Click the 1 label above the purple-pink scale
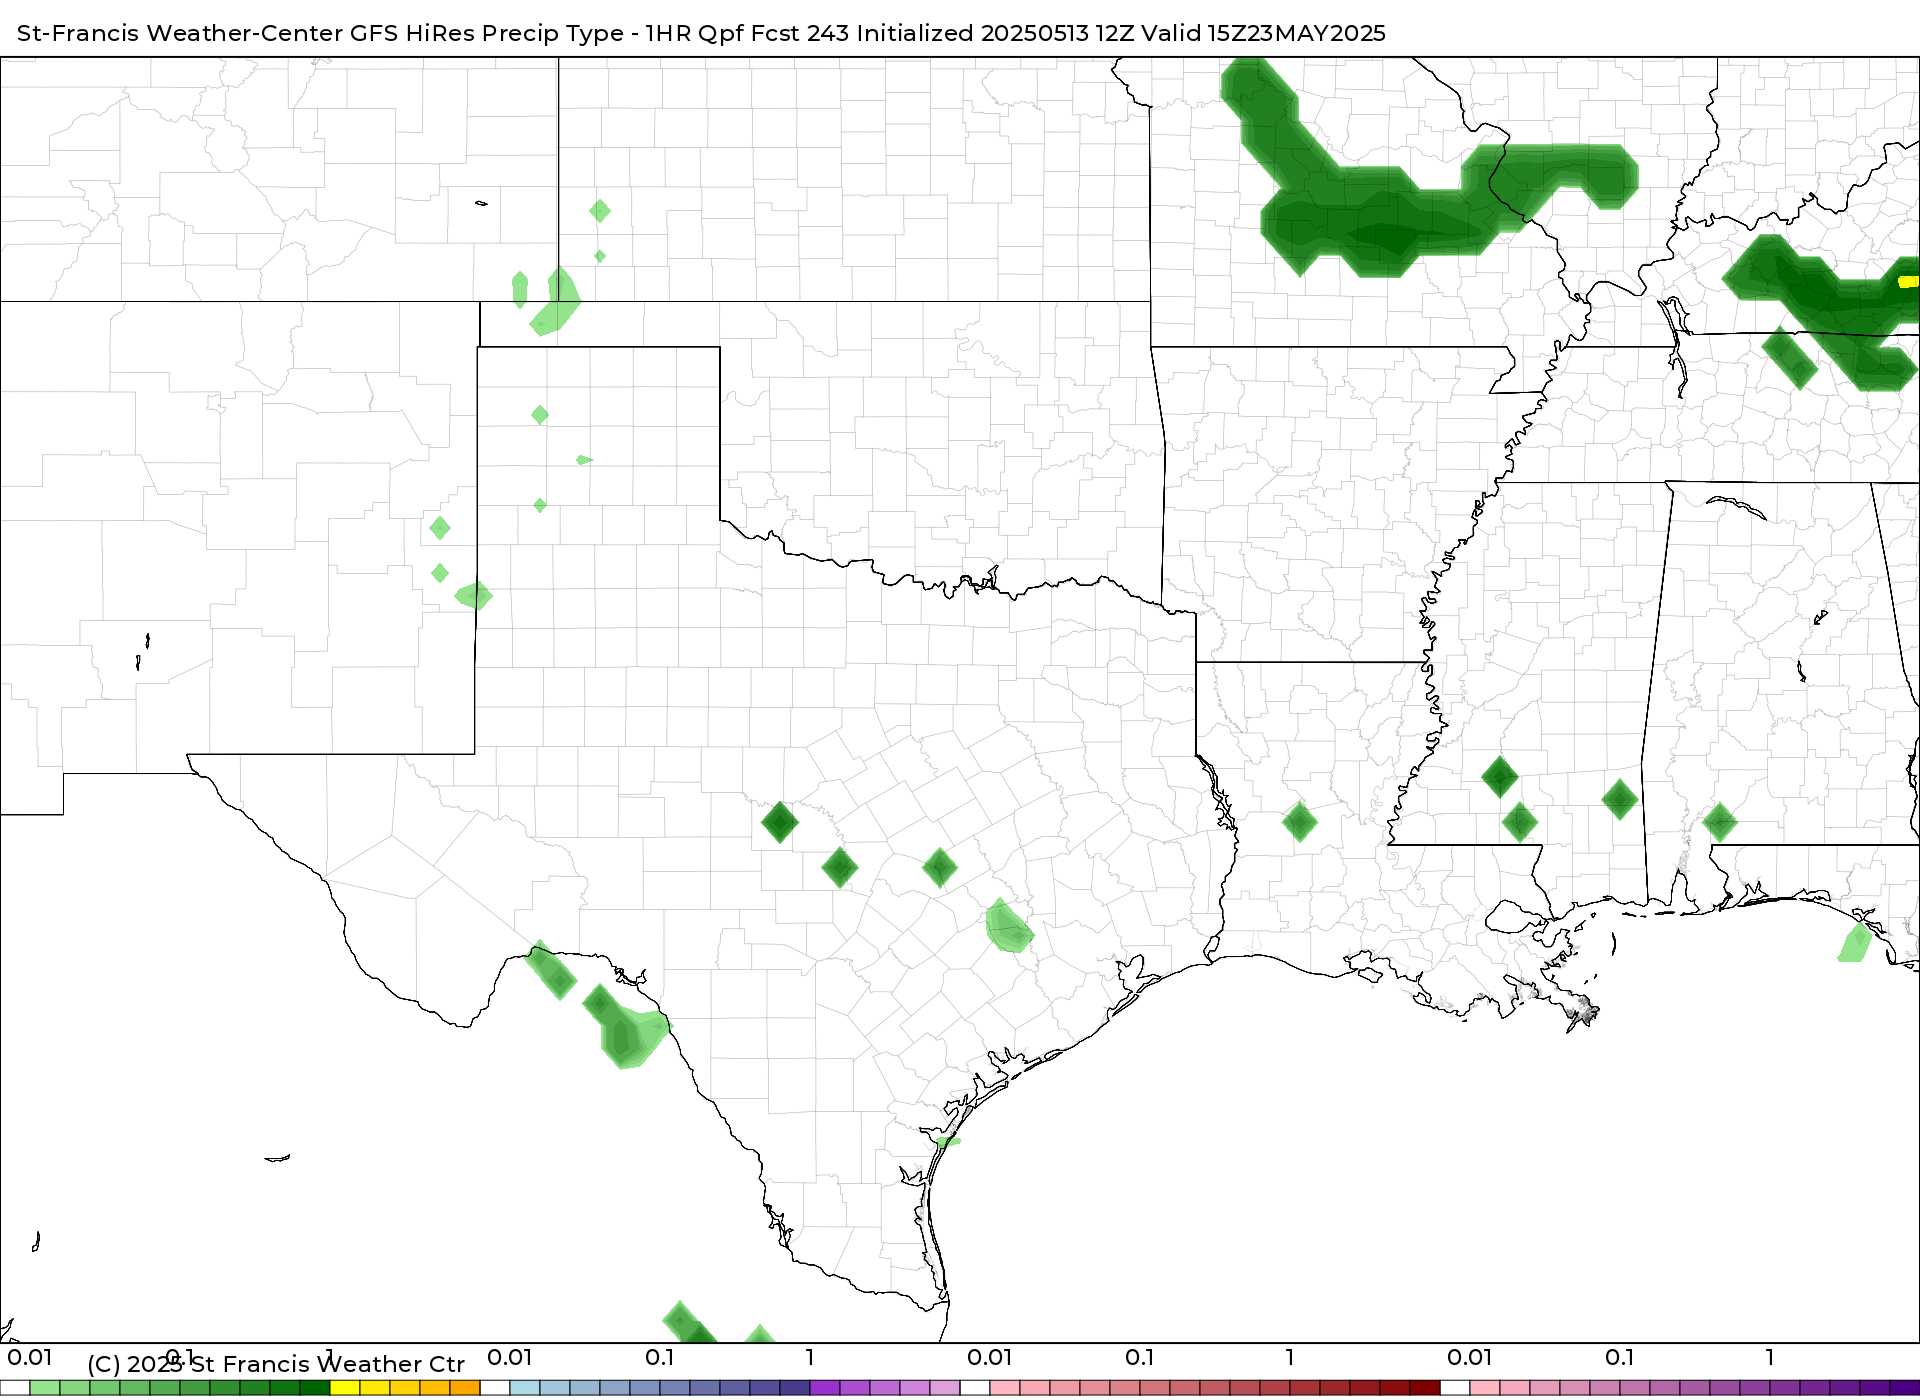The image size is (1920, 1400). click(x=1770, y=1357)
